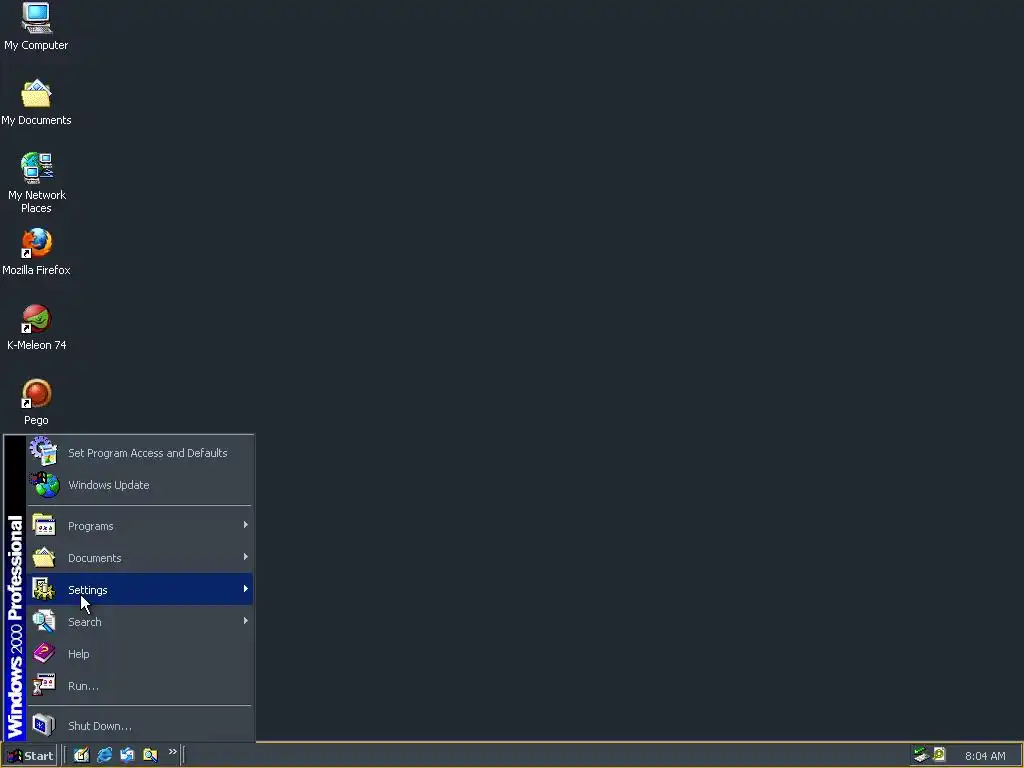Image resolution: width=1024 pixels, height=768 pixels.
Task: Click the Start button
Action: (x=29, y=756)
